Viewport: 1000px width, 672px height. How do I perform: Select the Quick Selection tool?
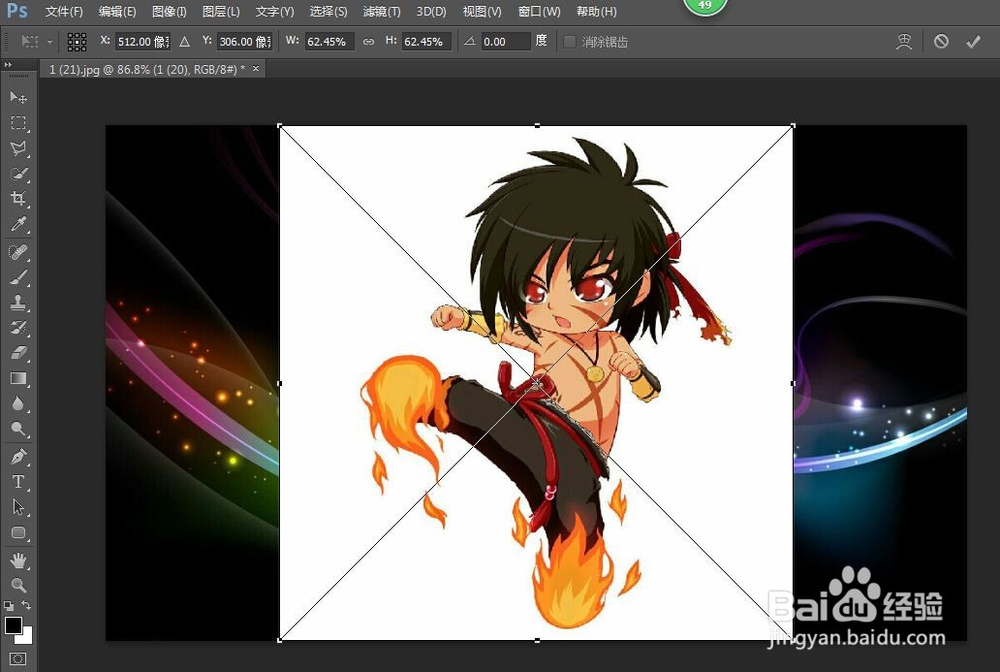18,173
